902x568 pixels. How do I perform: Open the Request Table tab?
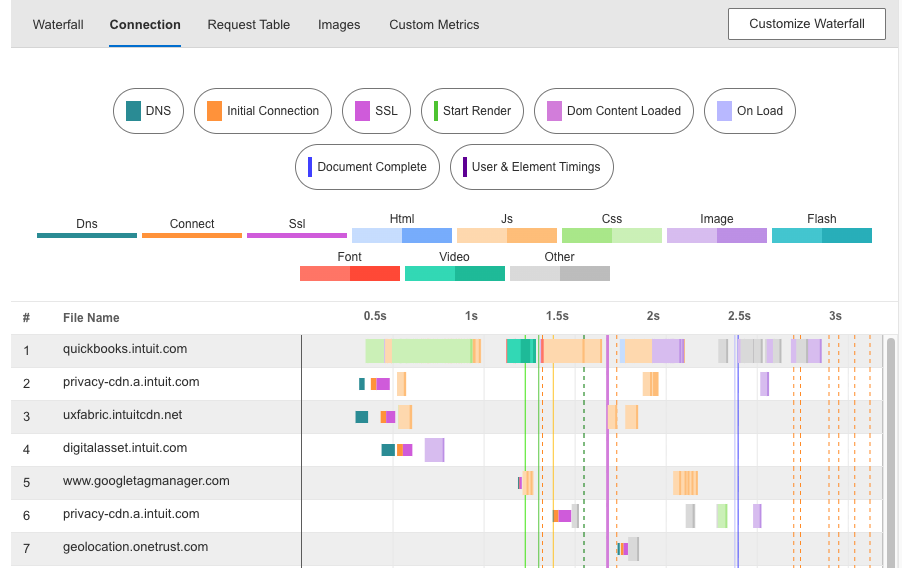[248, 24]
